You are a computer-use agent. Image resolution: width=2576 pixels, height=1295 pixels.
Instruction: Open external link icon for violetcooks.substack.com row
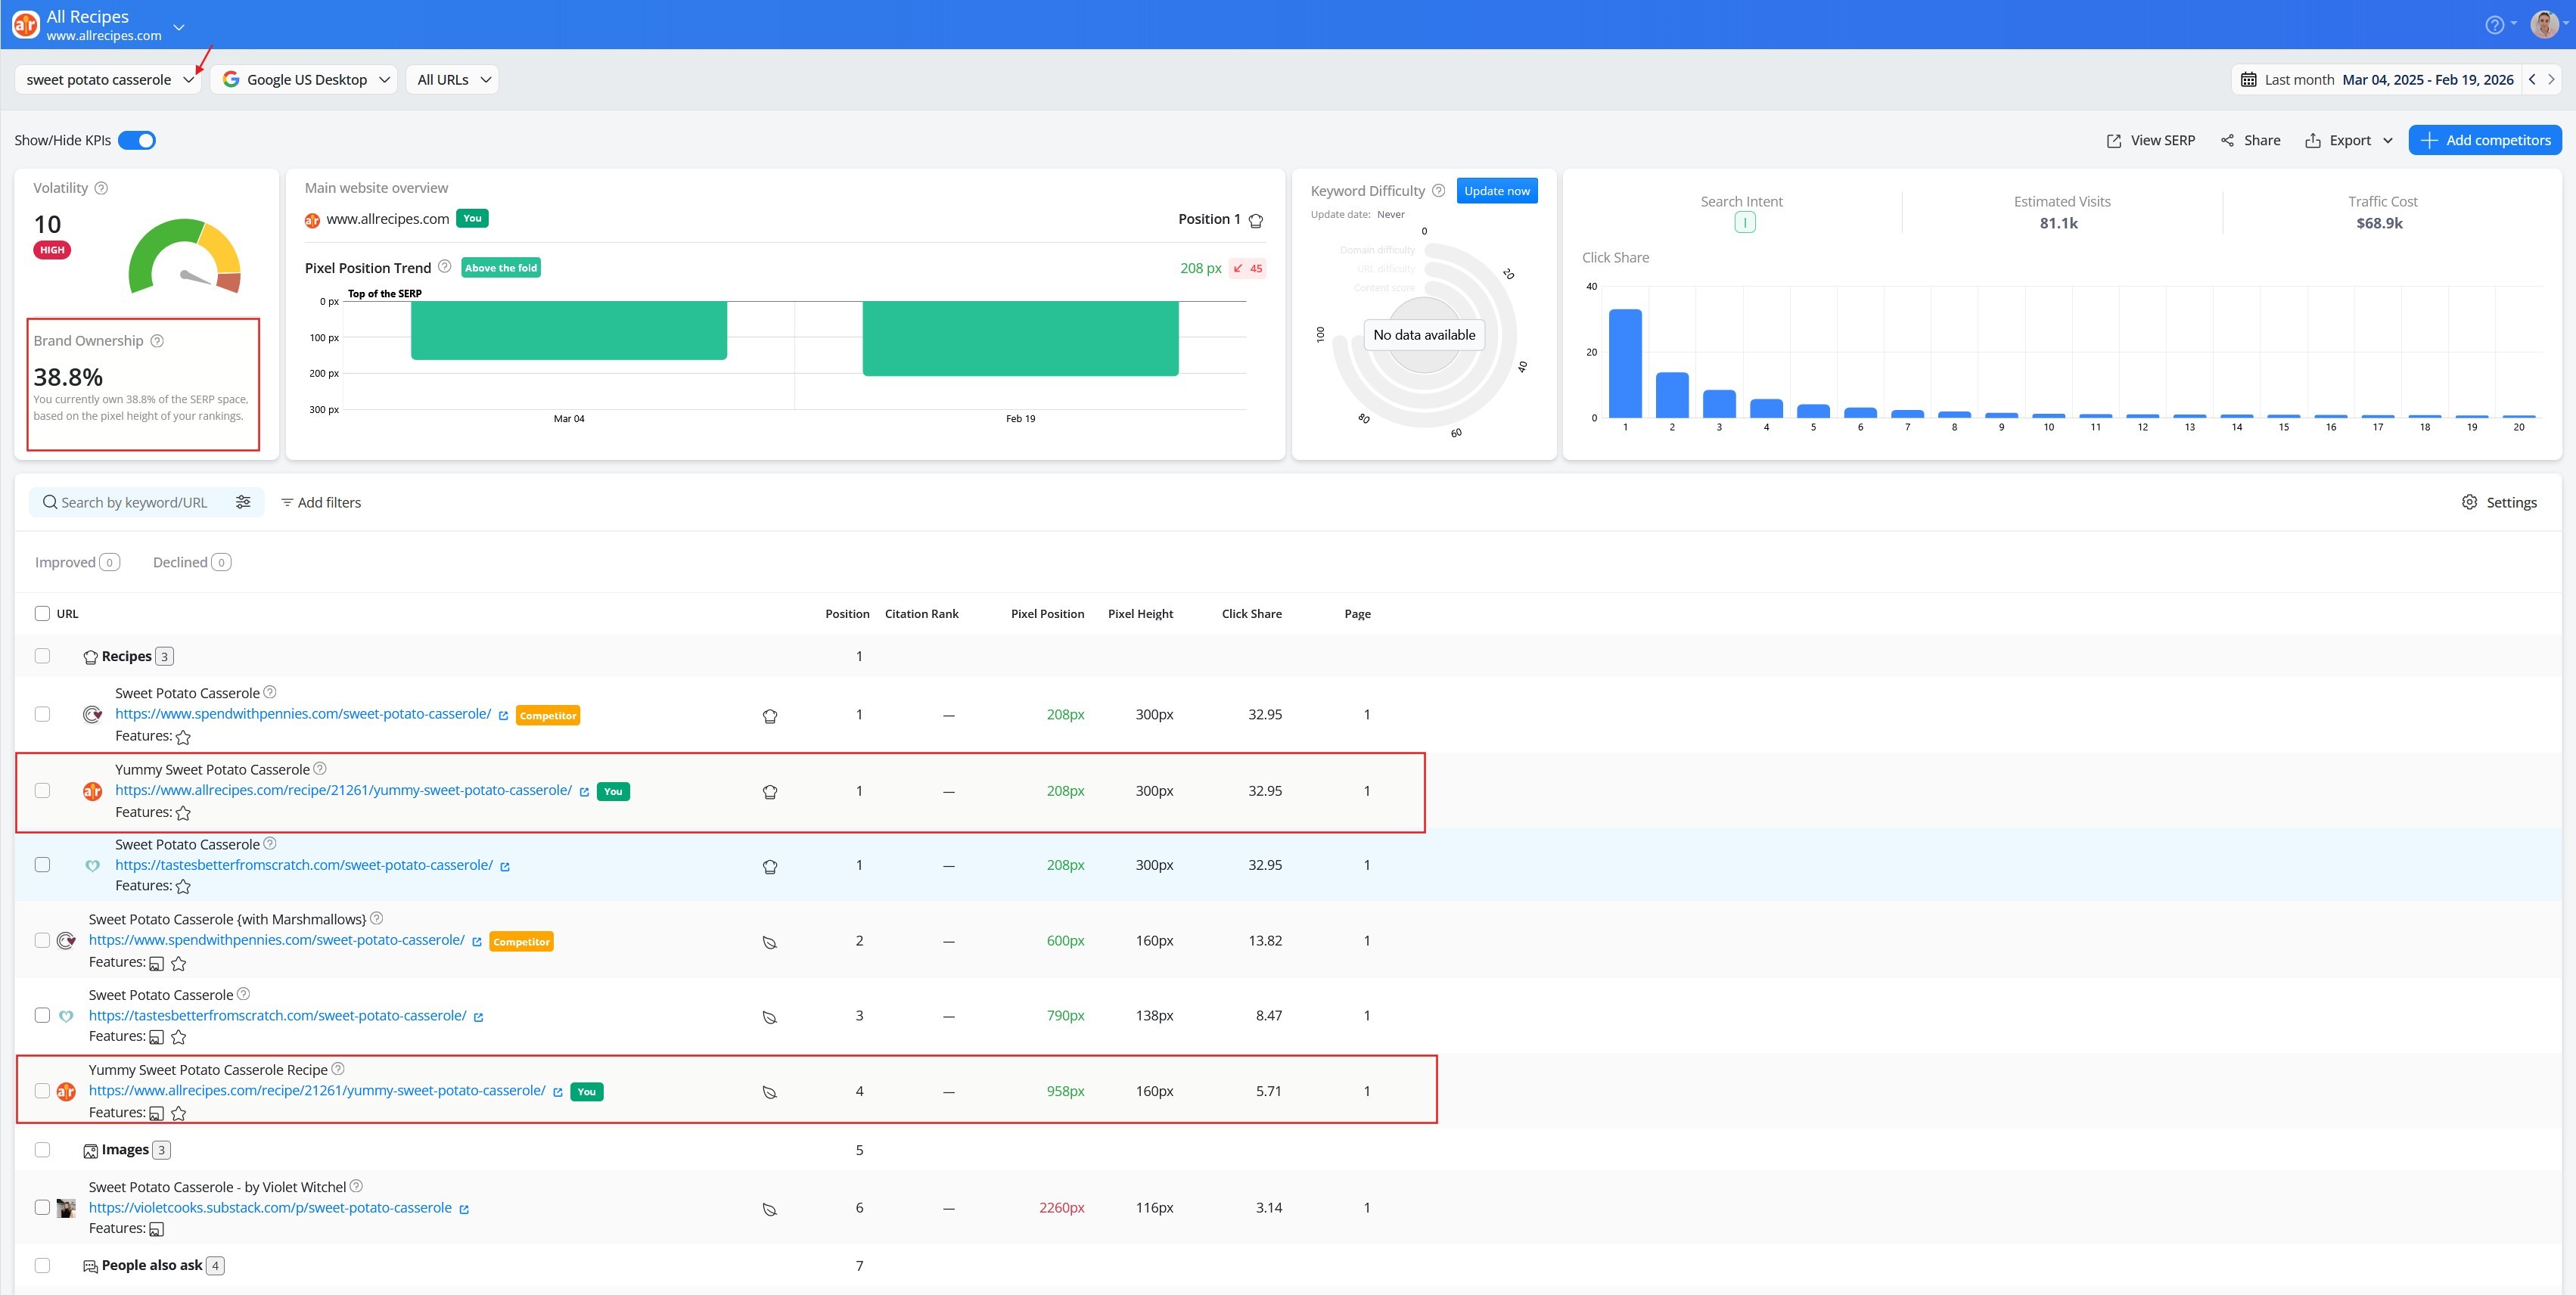[x=464, y=1209]
